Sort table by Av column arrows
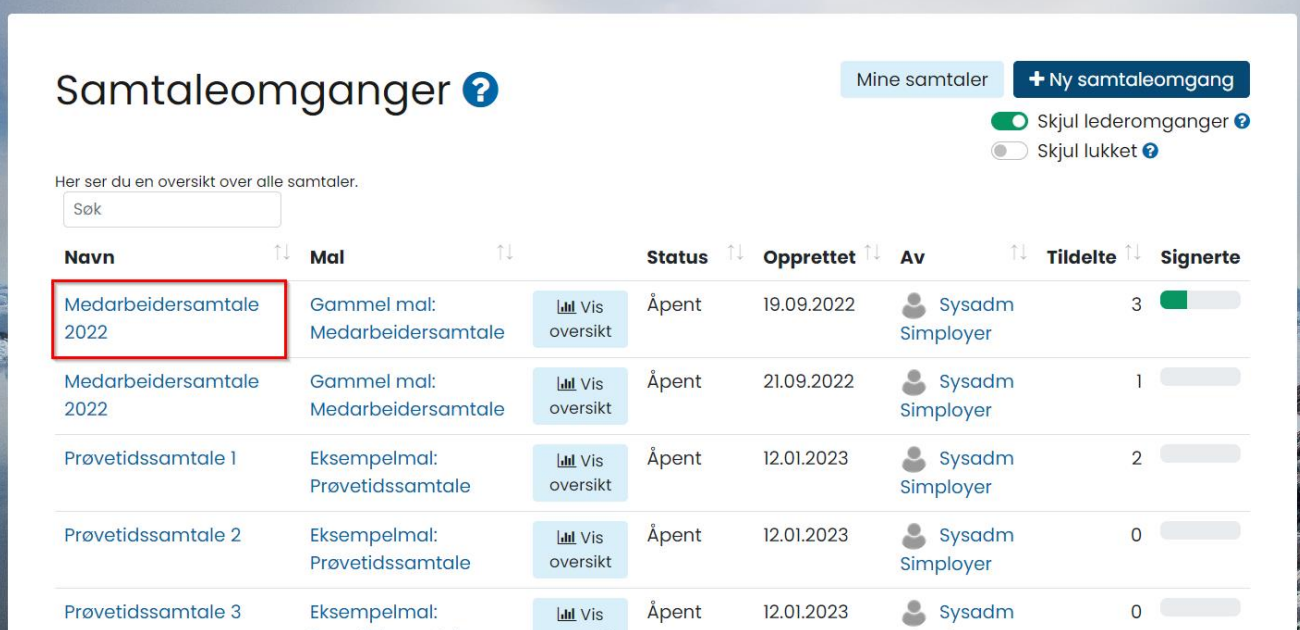 [x=1018, y=253]
